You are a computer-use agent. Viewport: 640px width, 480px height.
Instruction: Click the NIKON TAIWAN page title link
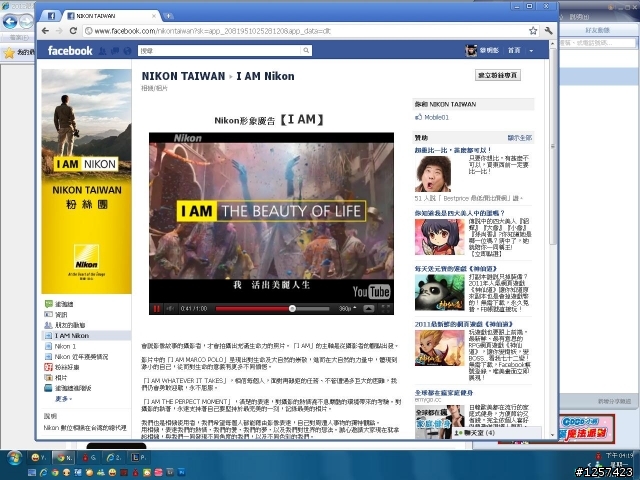click(183, 76)
